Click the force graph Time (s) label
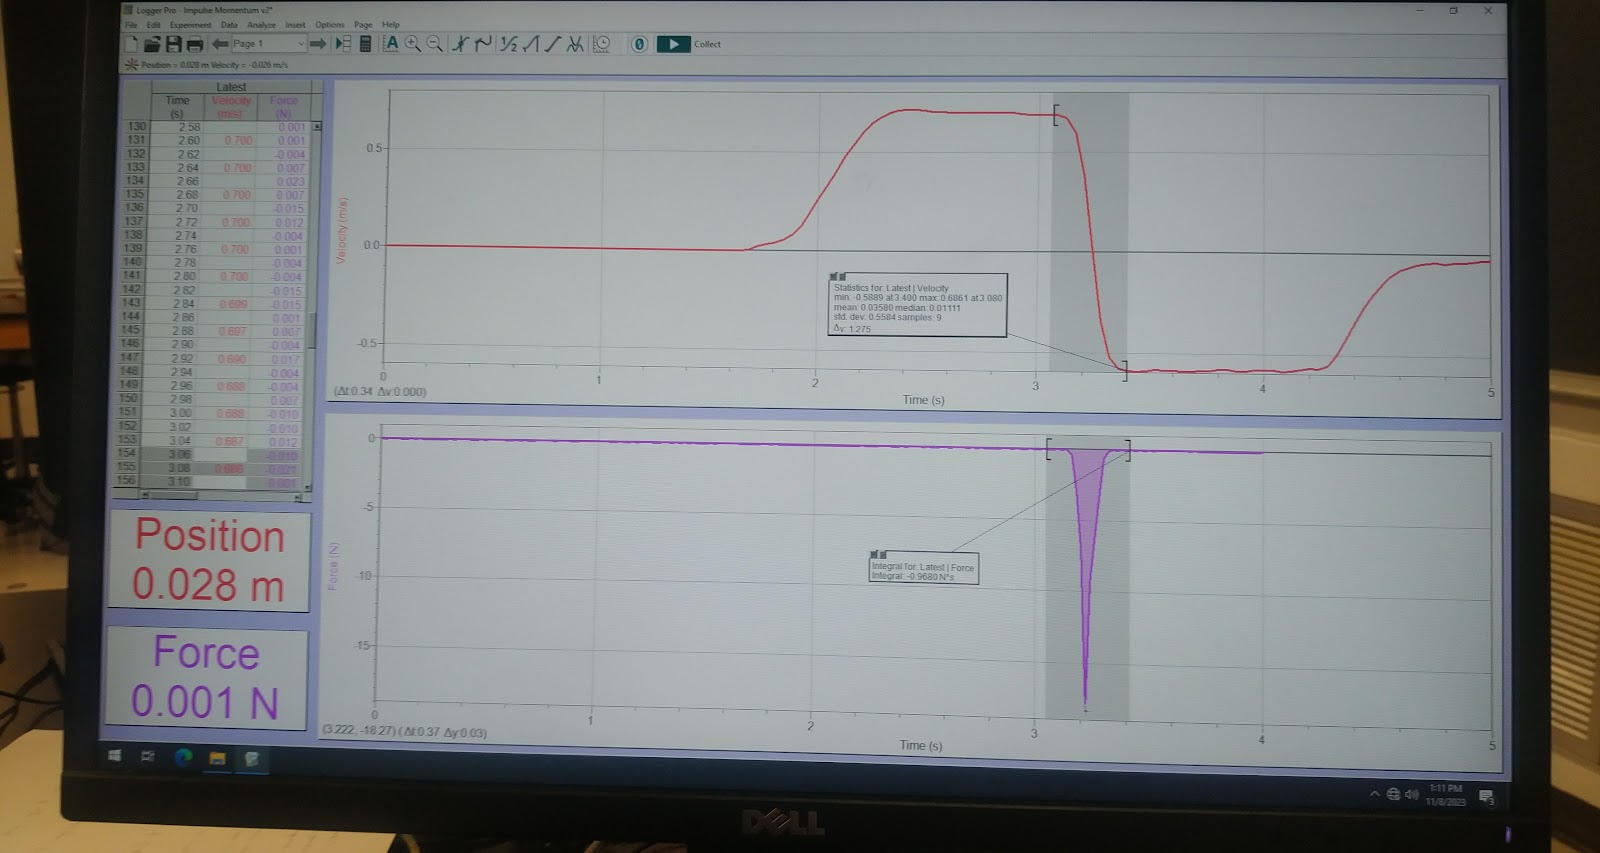The height and width of the screenshot is (853, 1600). tap(920, 746)
